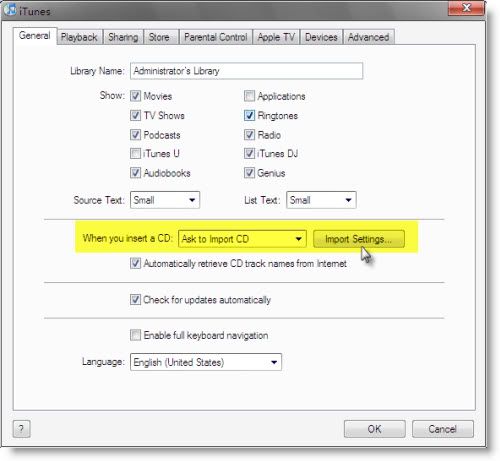Open the When you insert a CD dropdown
This screenshot has width=500, height=461.
click(242, 239)
